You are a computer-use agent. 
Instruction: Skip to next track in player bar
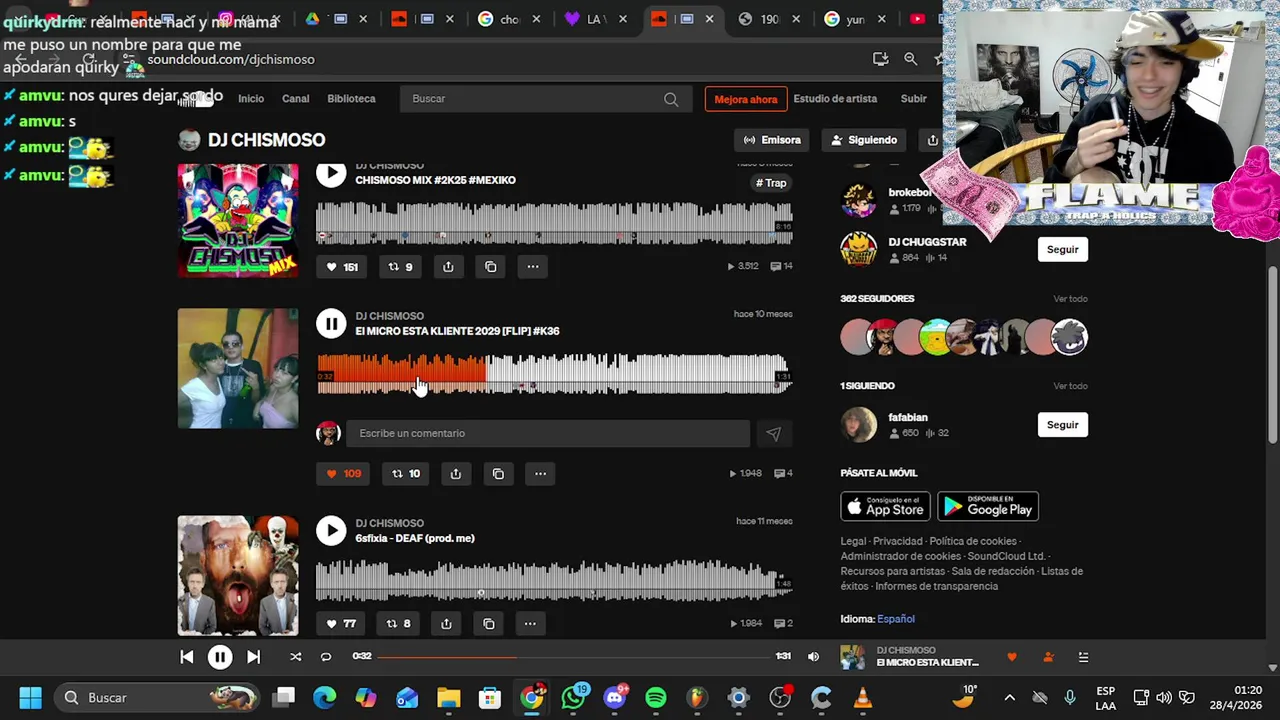(253, 657)
